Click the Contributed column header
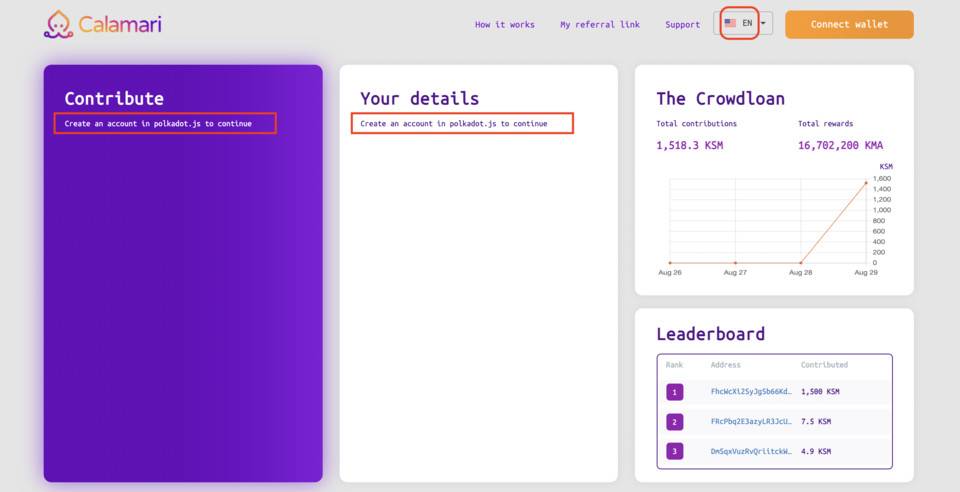 pyautogui.click(x=824, y=365)
